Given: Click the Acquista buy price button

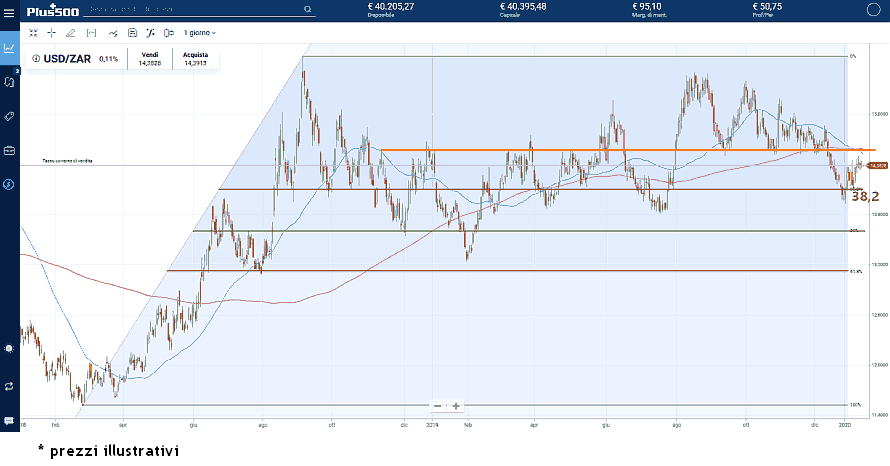Looking at the screenshot, I should [x=195, y=58].
